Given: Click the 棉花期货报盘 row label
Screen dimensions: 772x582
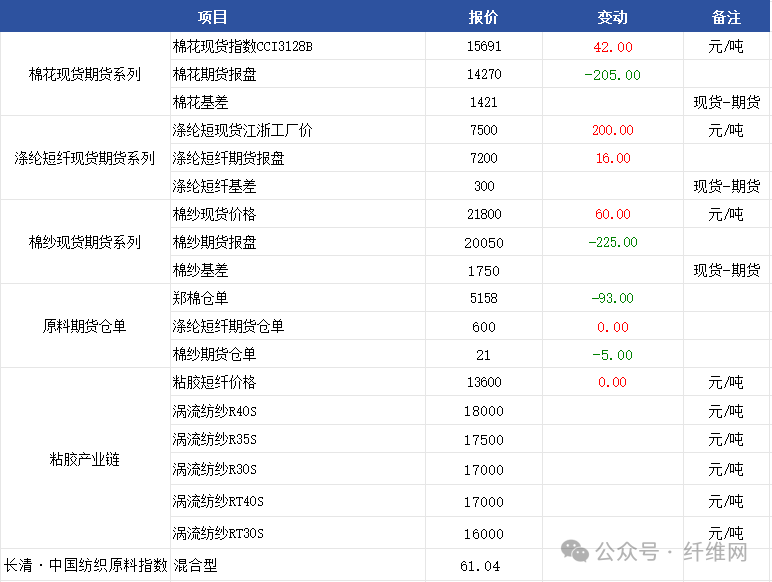Looking at the screenshot, I should [x=215, y=74].
